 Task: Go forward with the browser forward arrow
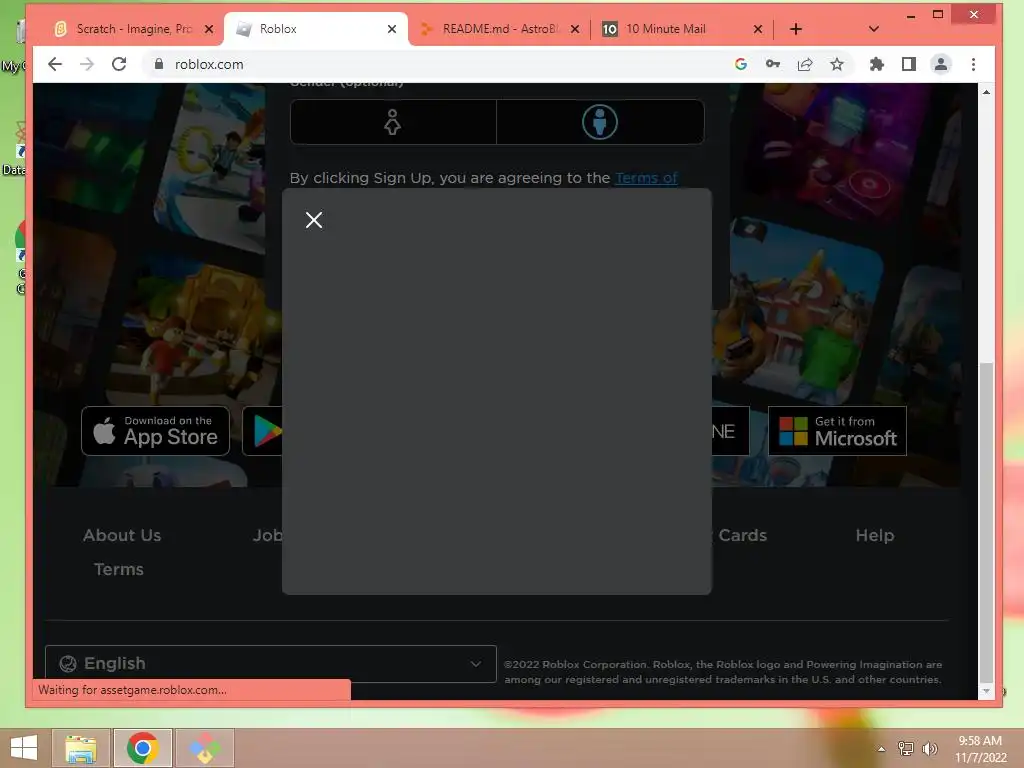87,64
